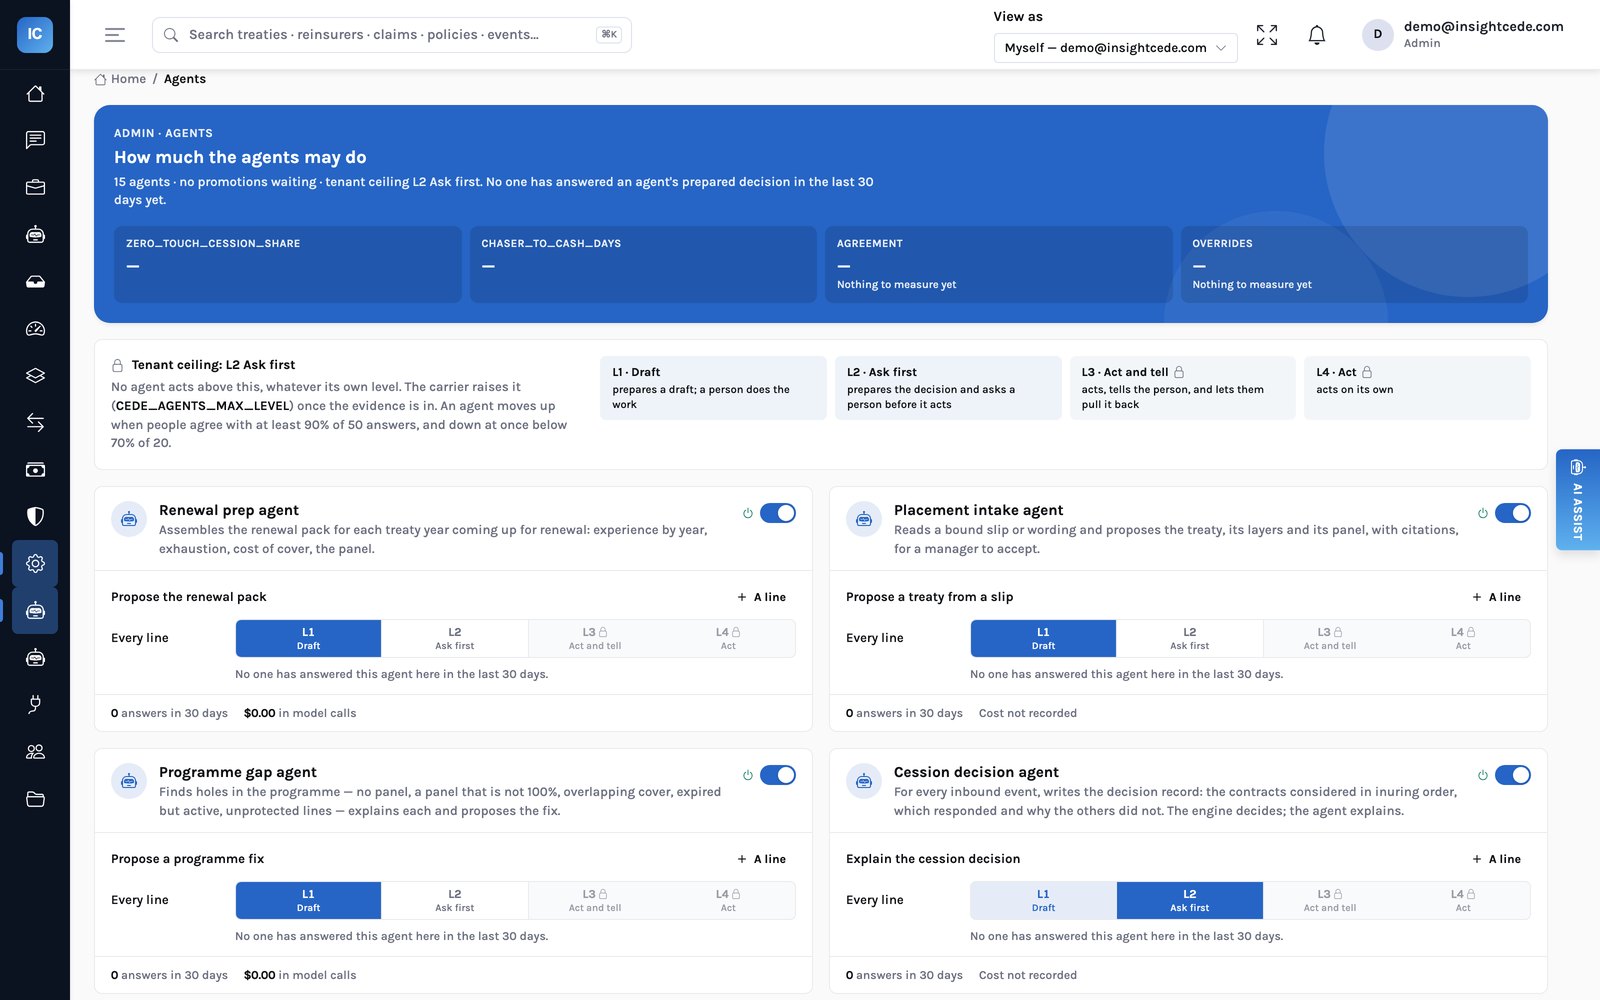
Task: Click the "L3 · Act and tell" legend card
Action: pyautogui.click(x=1183, y=388)
